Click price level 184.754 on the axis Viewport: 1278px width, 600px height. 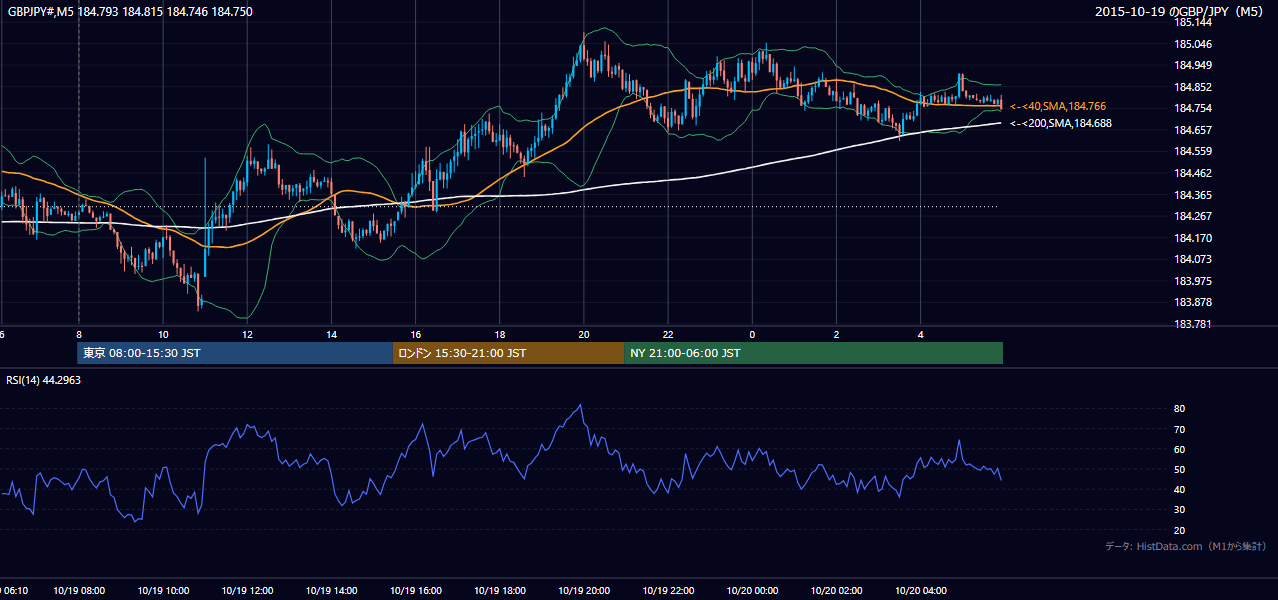click(x=1192, y=108)
